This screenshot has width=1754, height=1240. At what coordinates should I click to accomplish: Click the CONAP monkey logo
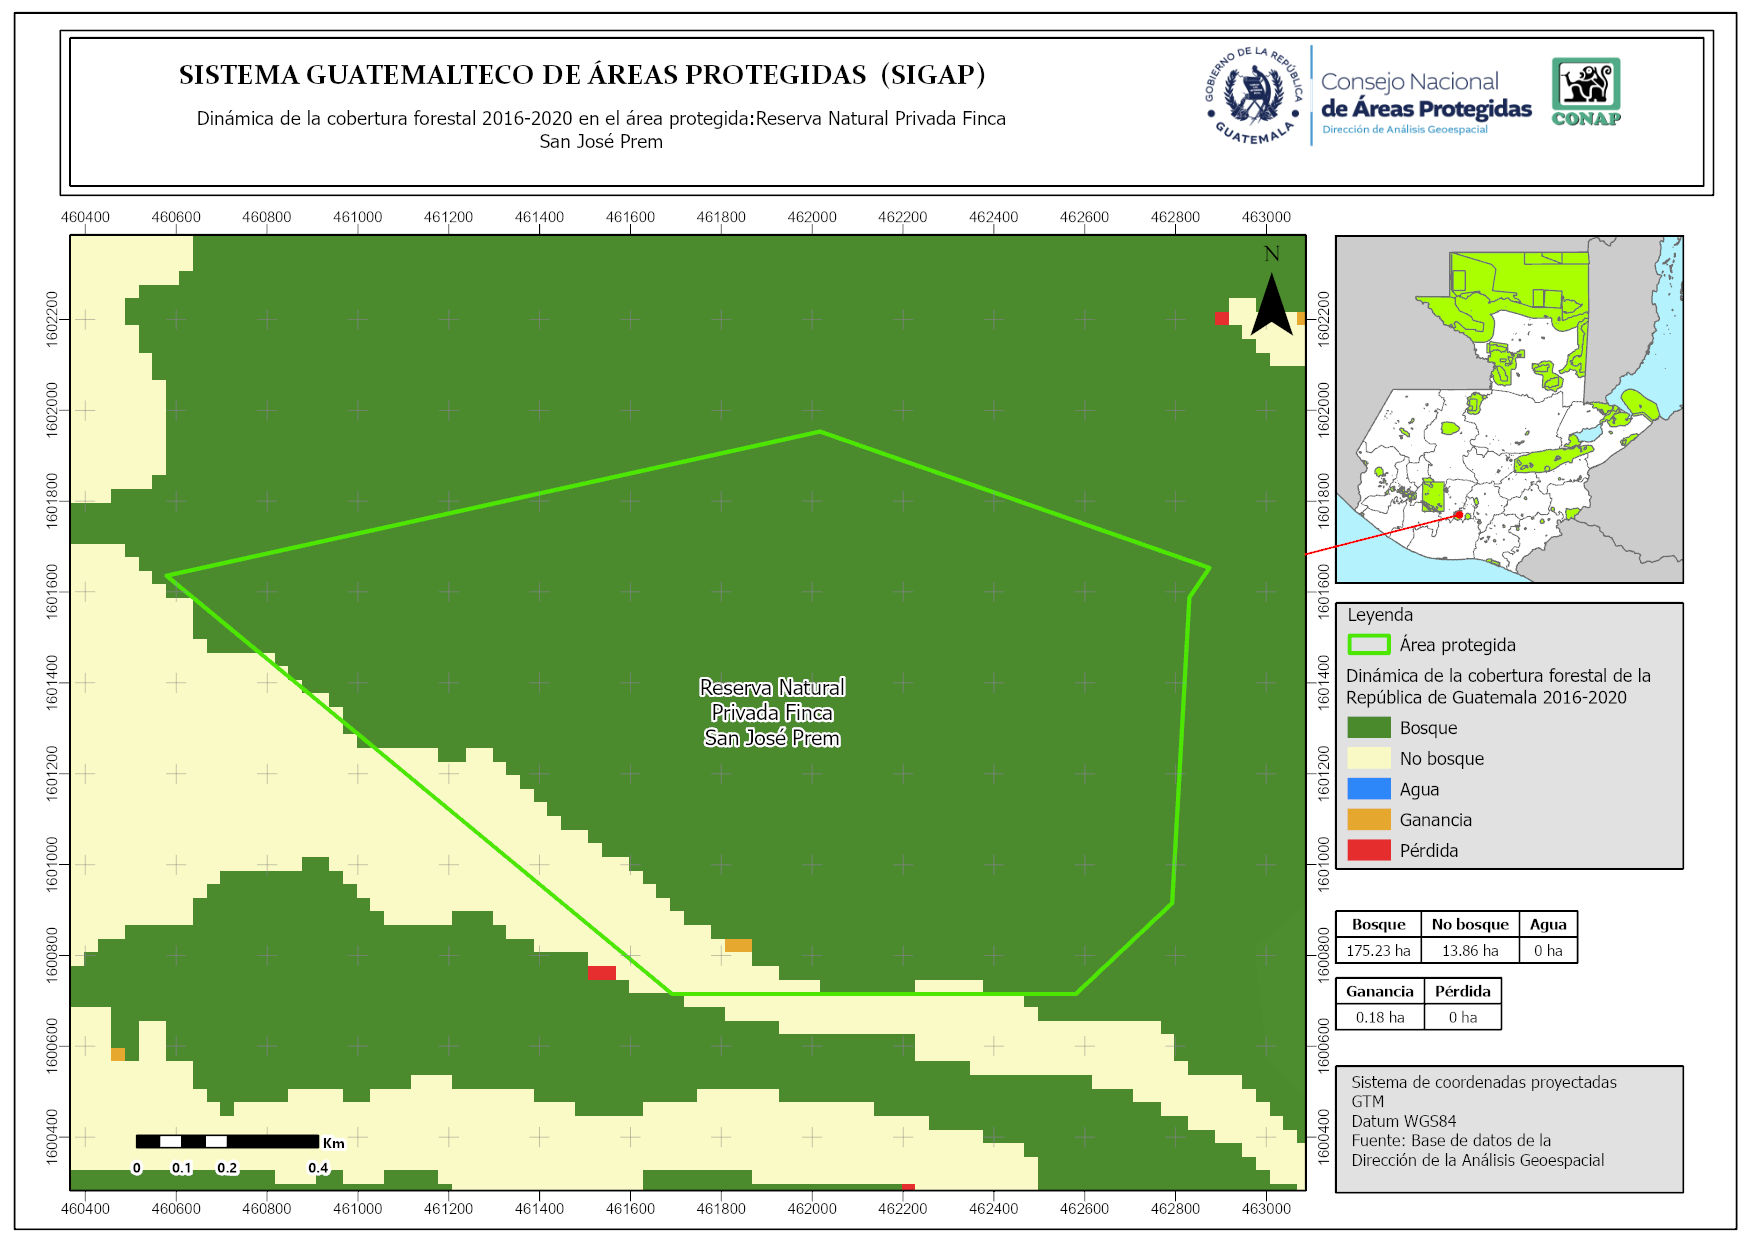(1586, 91)
